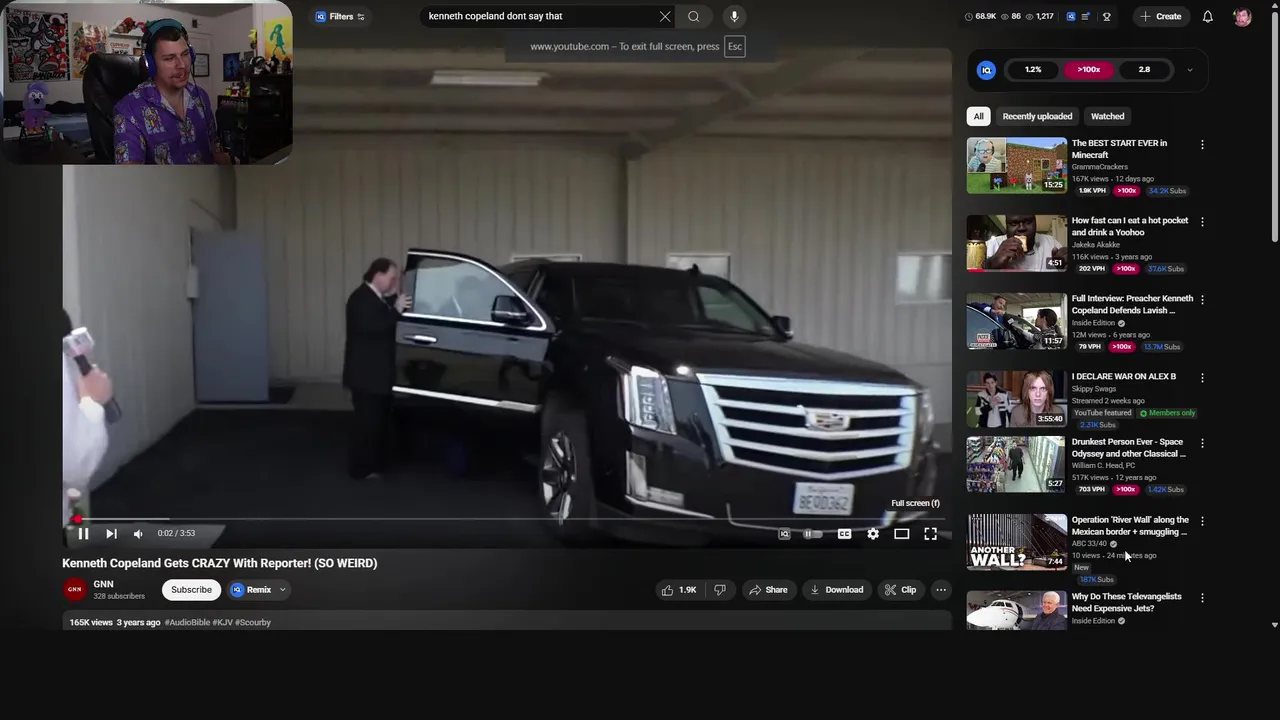
Task: Click the vidIQ Remix button
Action: coord(251,590)
